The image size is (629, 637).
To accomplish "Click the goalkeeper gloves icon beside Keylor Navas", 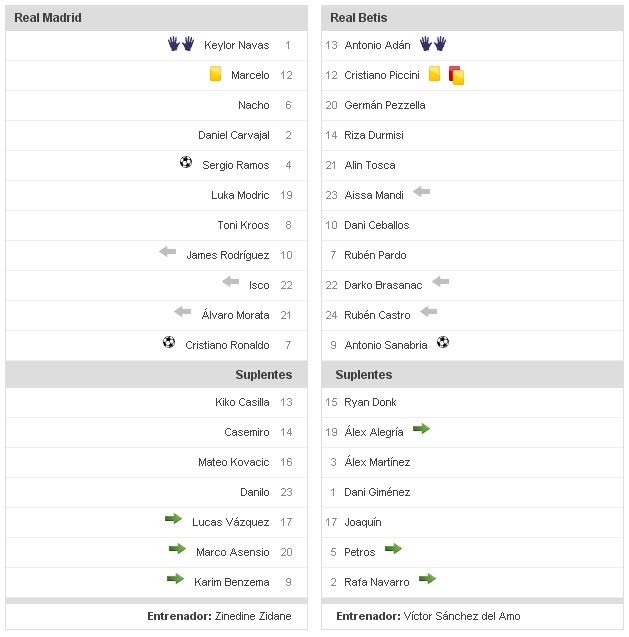I will 180,44.
